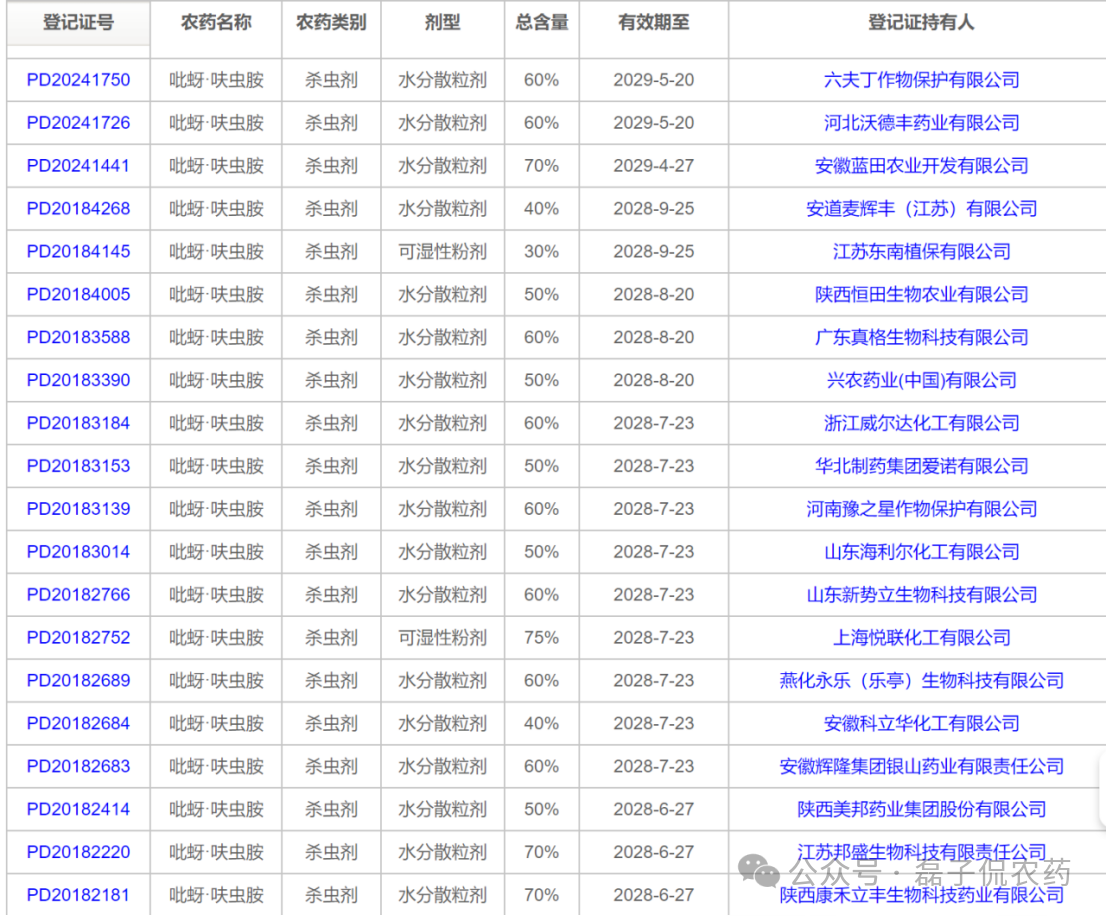This screenshot has height=916, width=1107.
Task: Open registration PD20184145 link
Action: tap(78, 251)
